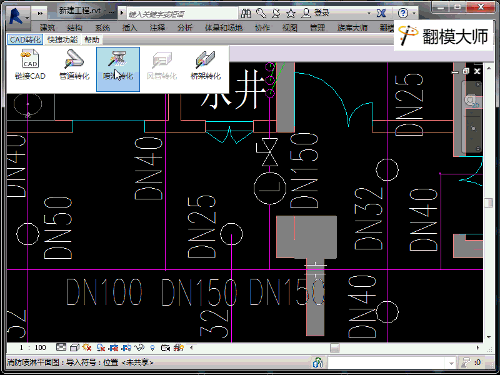Click the temporary hide/isolate glasses icon
Viewport: 500px width, 375px height.
pos(139,348)
